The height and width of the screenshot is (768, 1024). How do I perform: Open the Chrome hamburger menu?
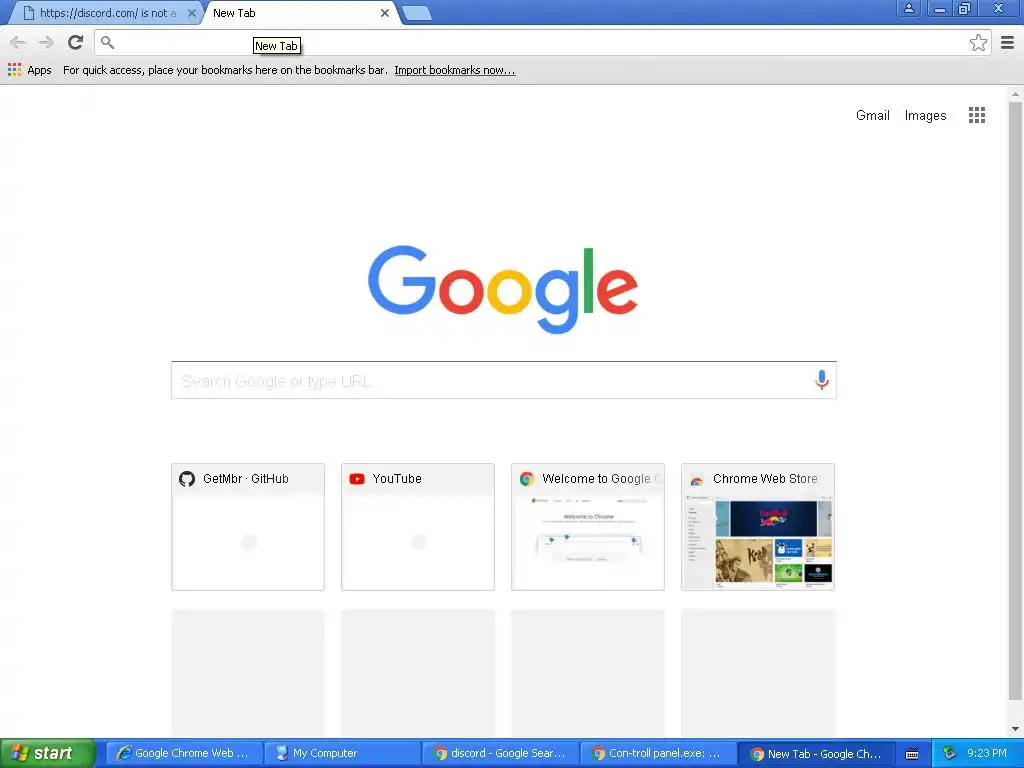pyautogui.click(x=1008, y=42)
